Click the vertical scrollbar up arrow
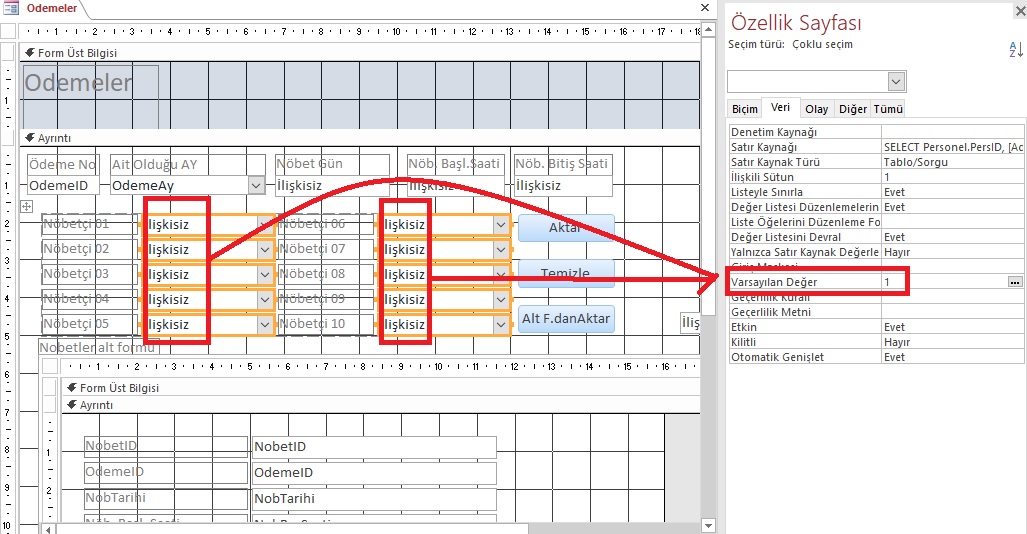 [708, 28]
